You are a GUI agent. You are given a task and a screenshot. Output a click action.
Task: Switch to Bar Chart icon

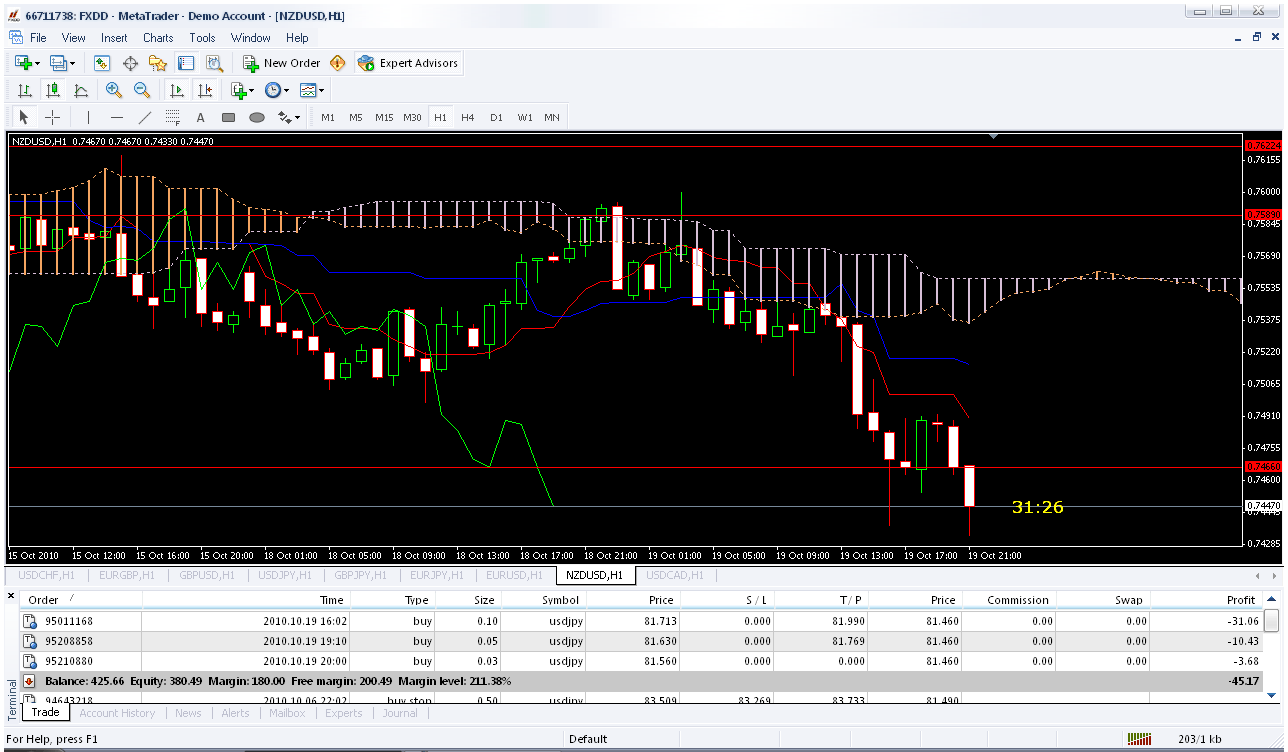click(x=25, y=90)
